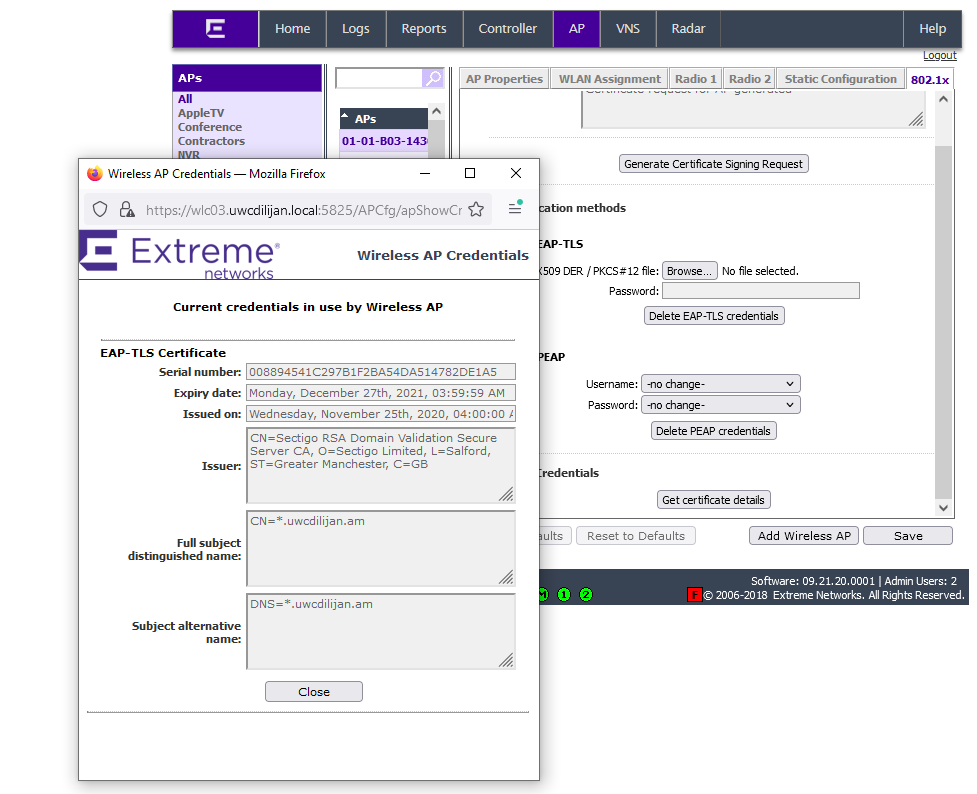Select the 802.1x tab
The width and height of the screenshot is (977, 794).
tap(930, 80)
